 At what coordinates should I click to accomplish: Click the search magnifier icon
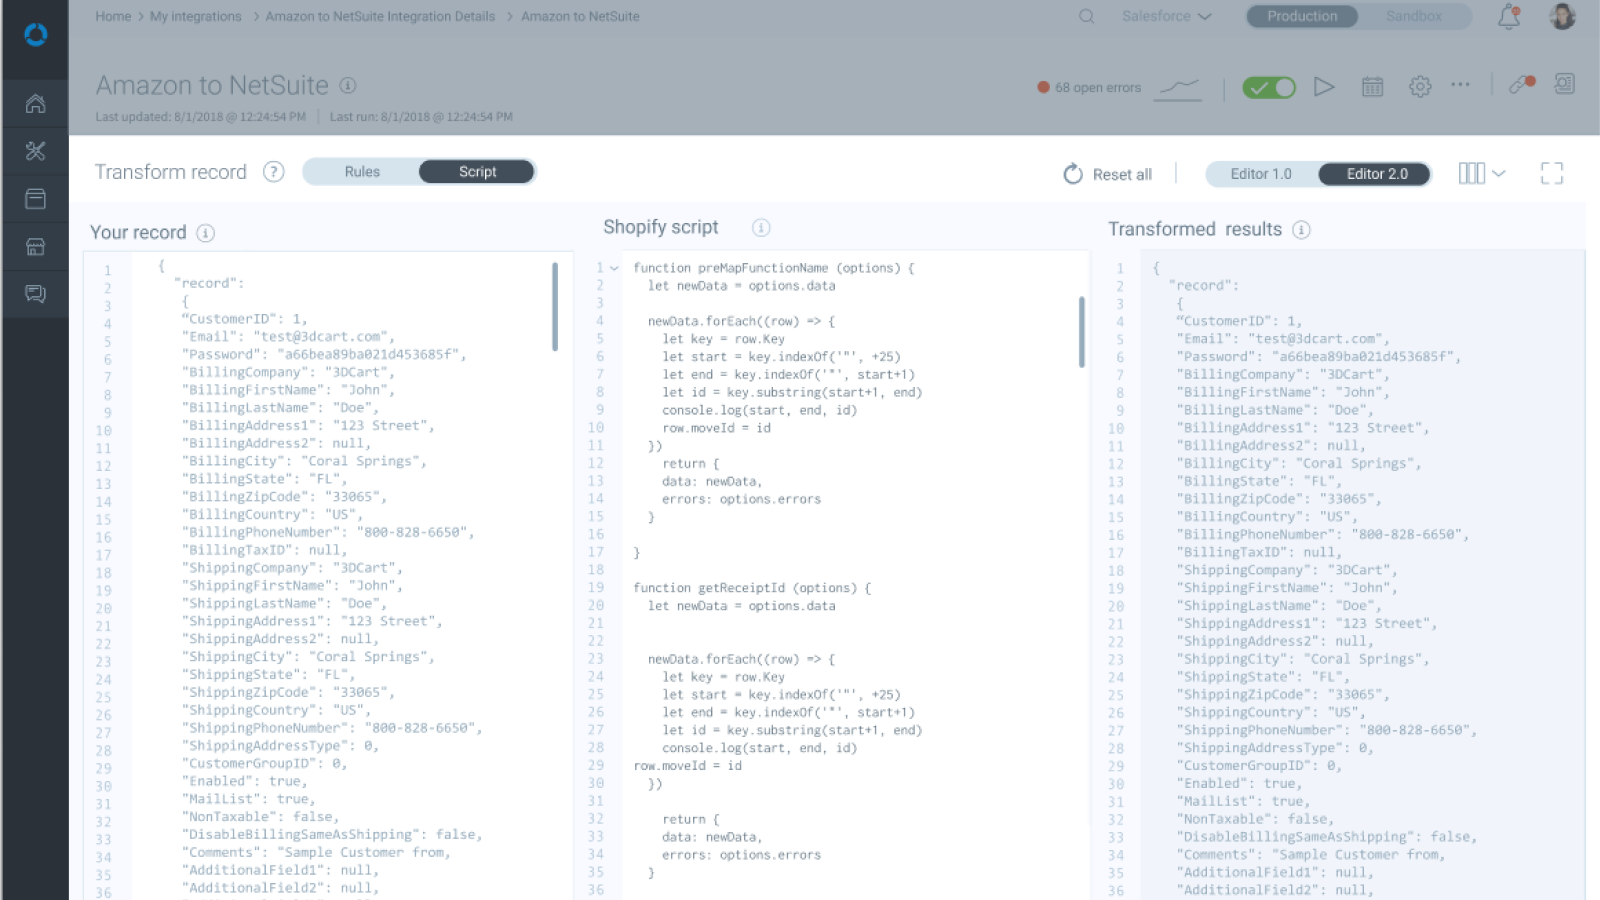[1087, 16]
